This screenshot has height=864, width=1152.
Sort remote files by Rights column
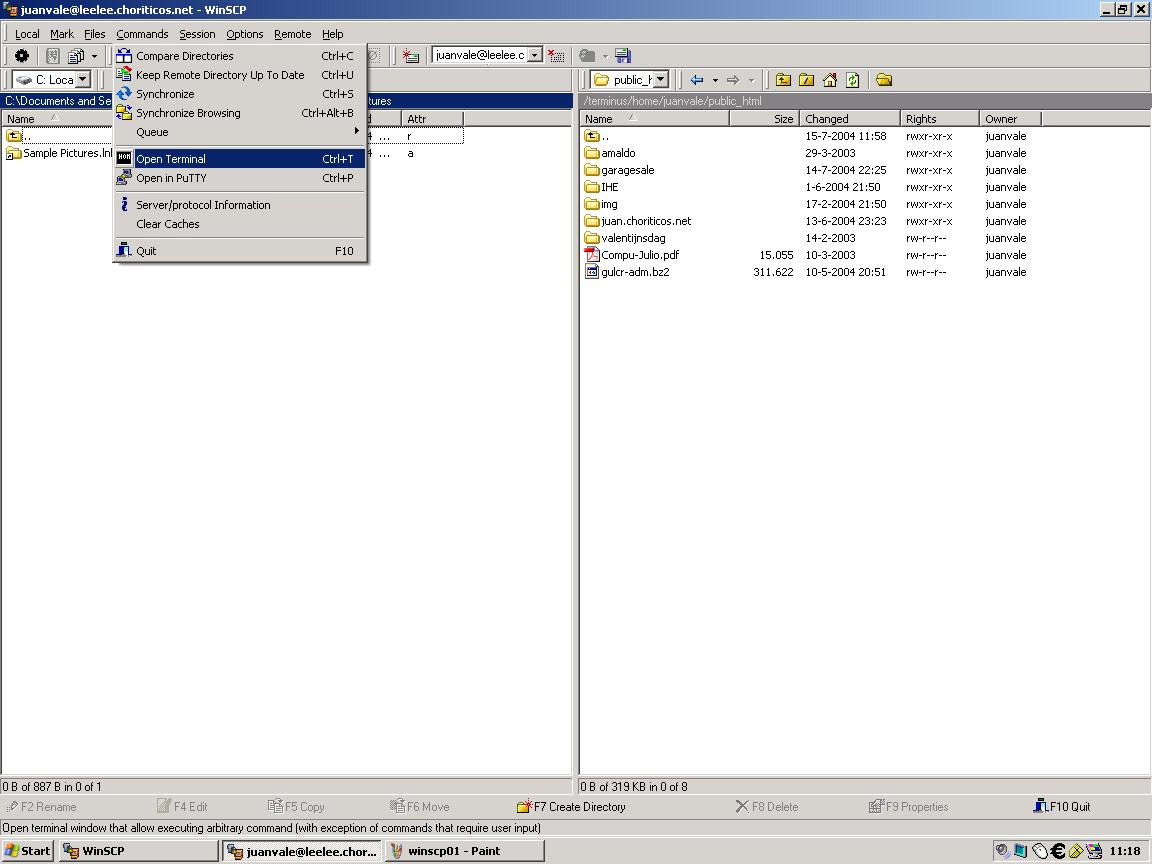click(x=940, y=119)
